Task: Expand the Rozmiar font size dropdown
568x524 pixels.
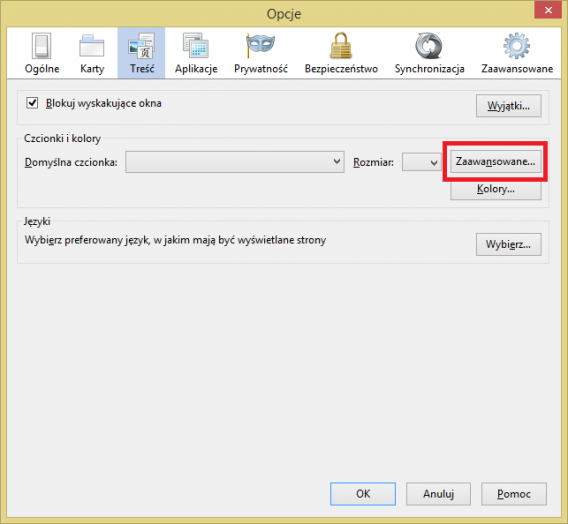Action: (421, 162)
